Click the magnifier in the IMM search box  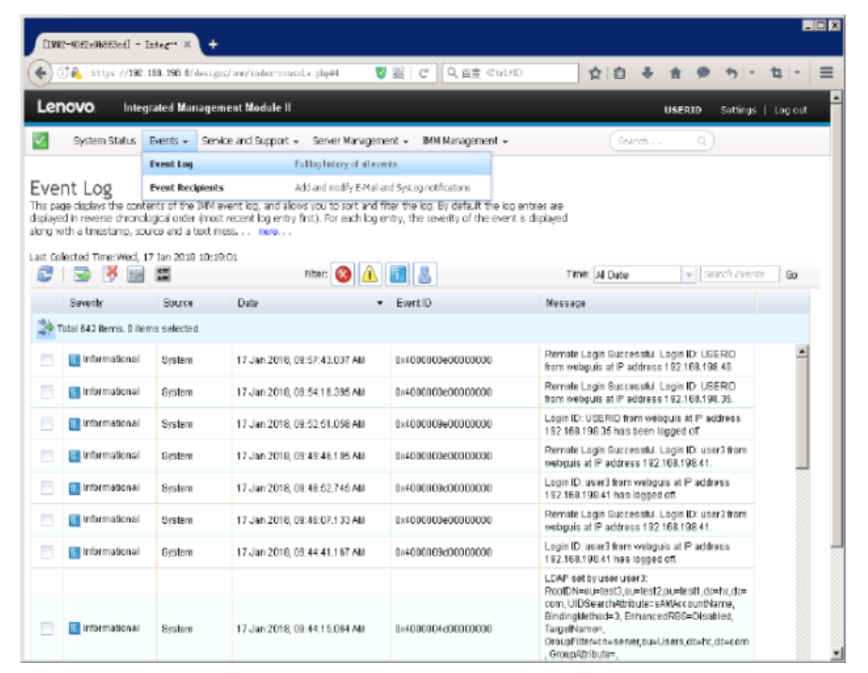pyautogui.click(x=701, y=141)
